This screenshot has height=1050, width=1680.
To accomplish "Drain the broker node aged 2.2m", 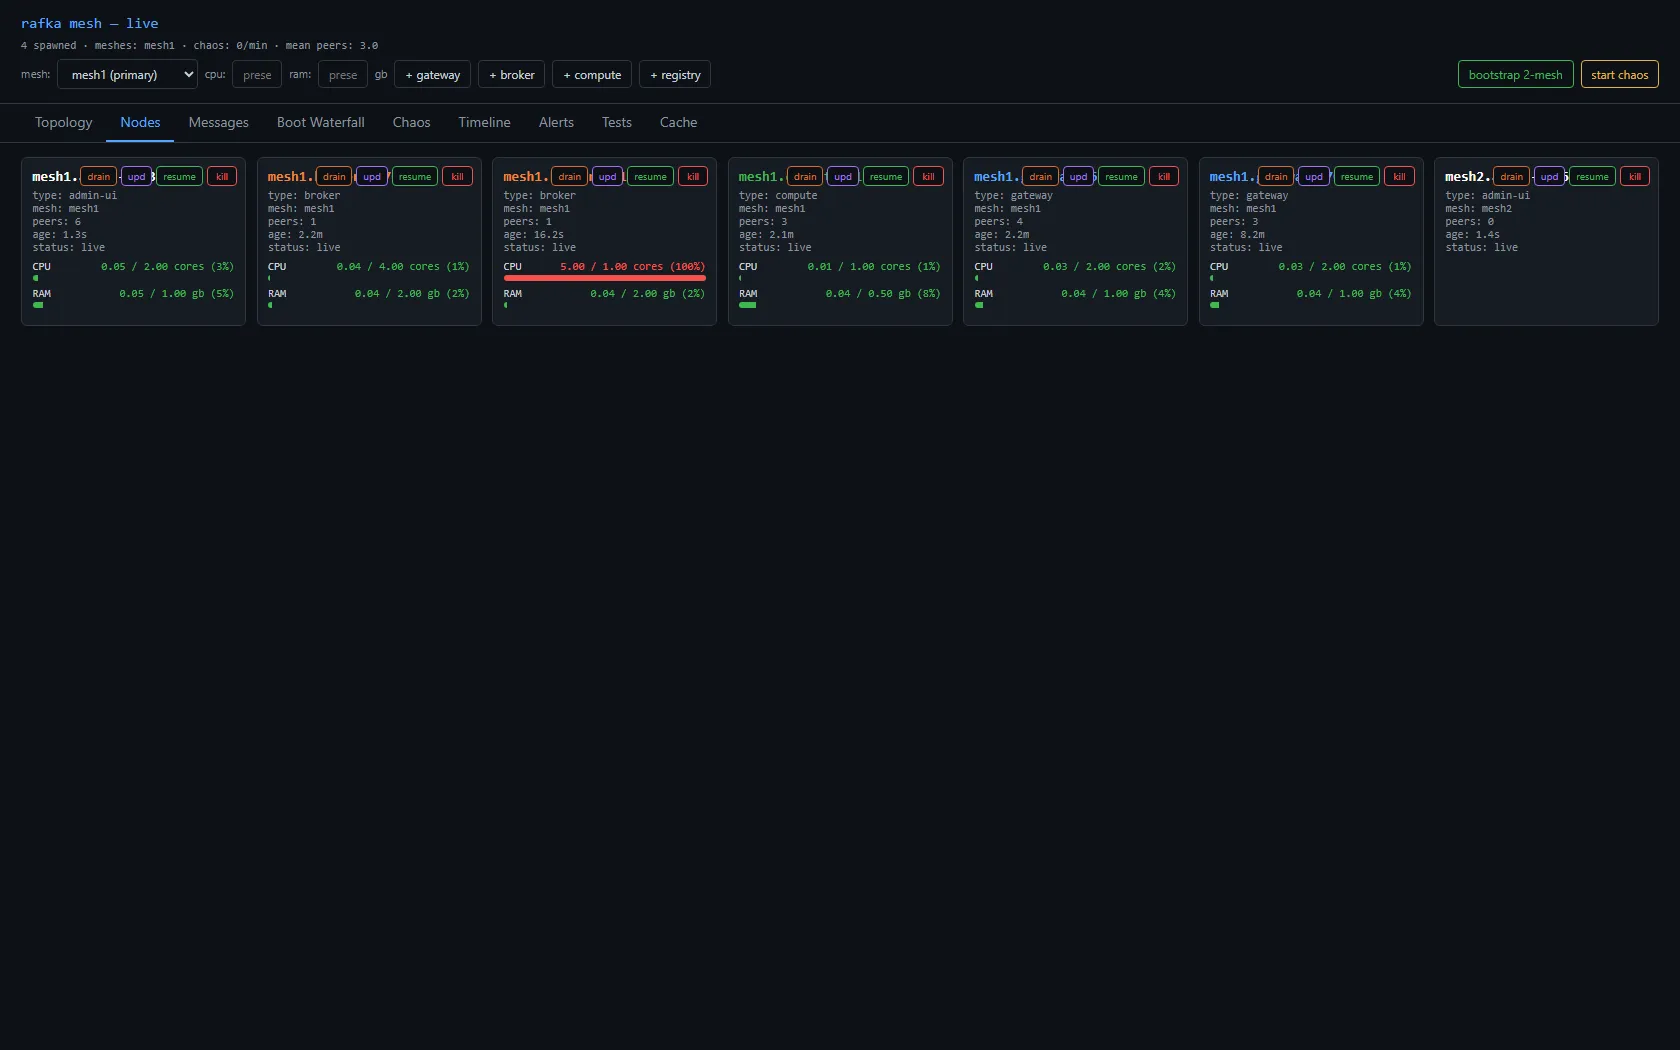I will coord(334,176).
